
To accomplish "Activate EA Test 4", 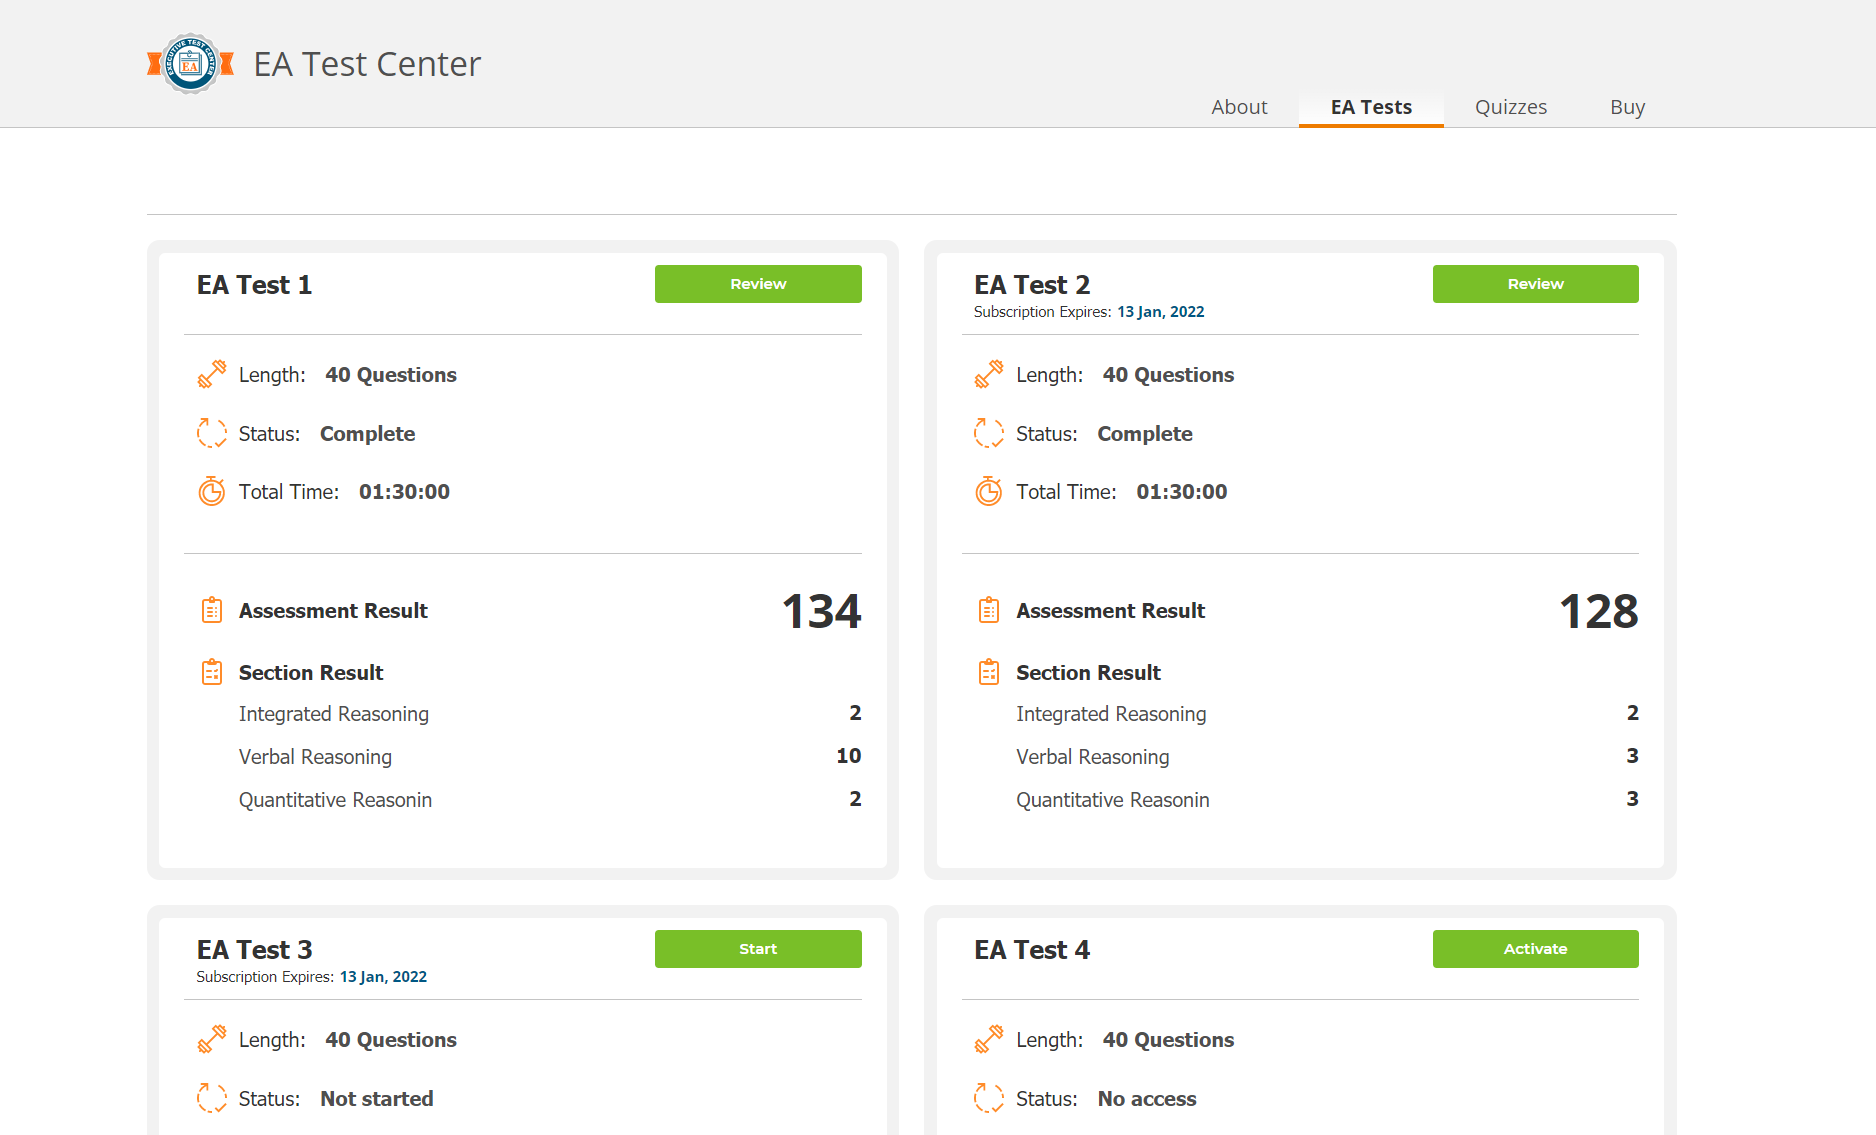I will [x=1535, y=949].
